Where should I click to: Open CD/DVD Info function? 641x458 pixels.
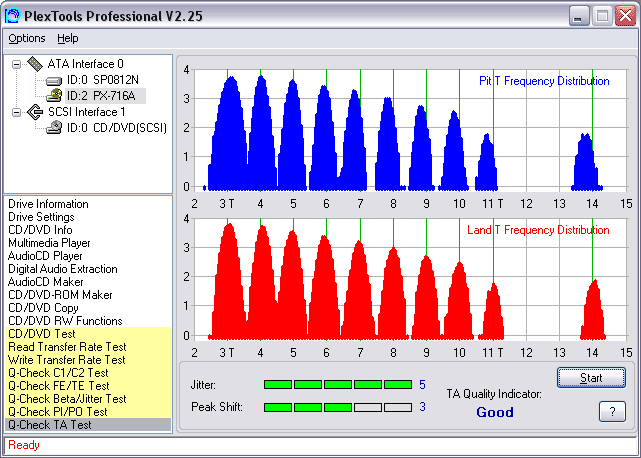coord(40,230)
